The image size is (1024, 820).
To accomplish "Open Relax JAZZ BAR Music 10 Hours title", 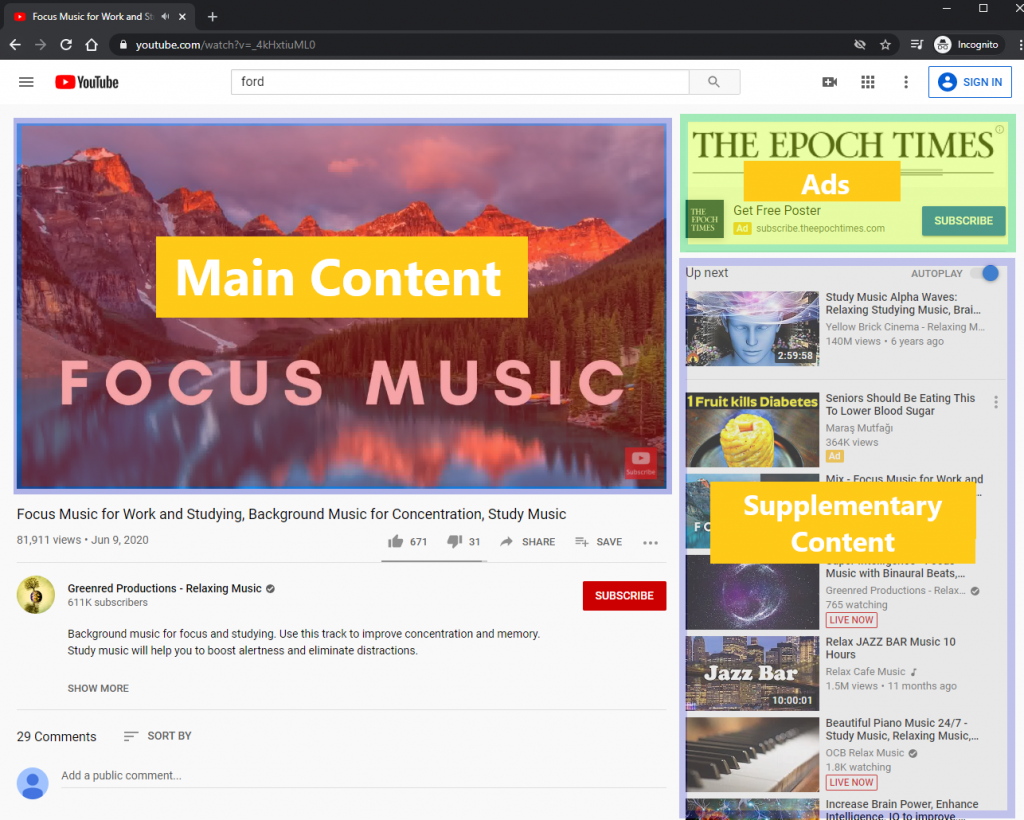I will [x=891, y=648].
